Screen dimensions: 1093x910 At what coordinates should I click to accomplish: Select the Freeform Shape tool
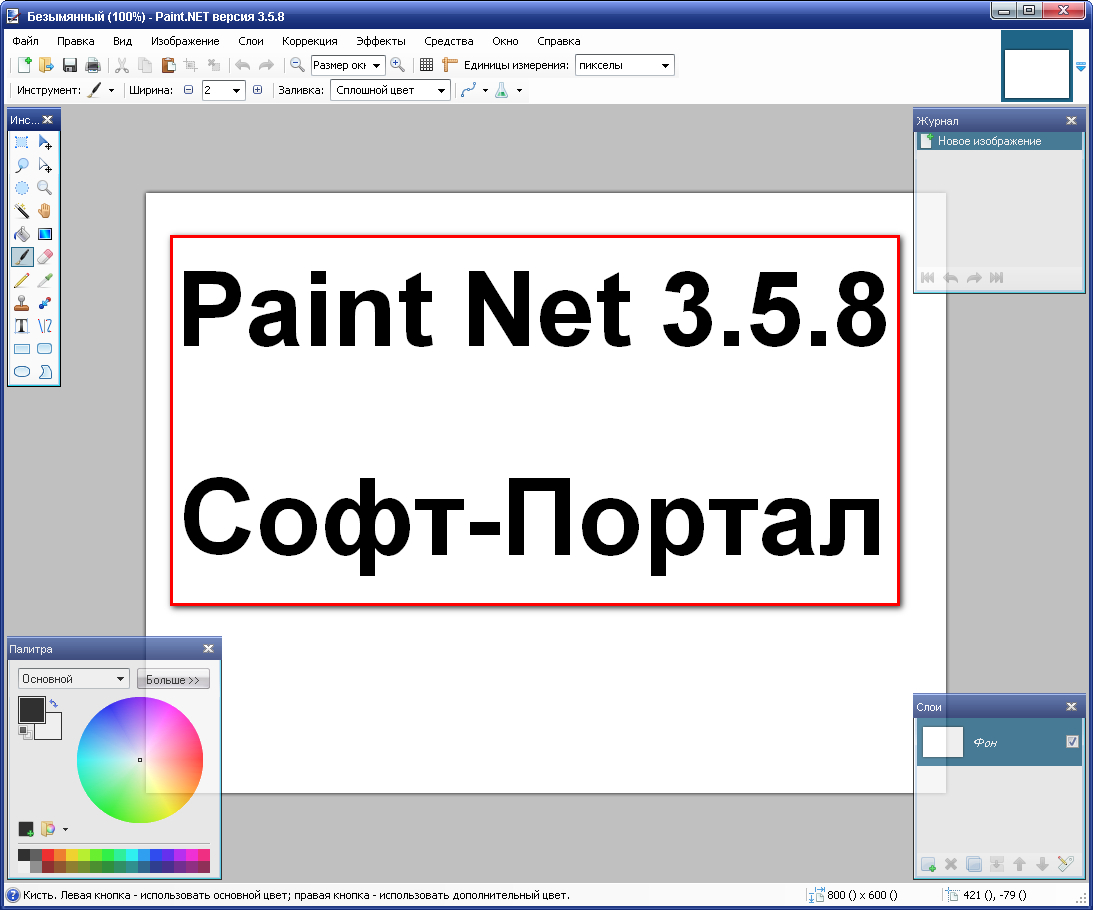click(x=45, y=372)
